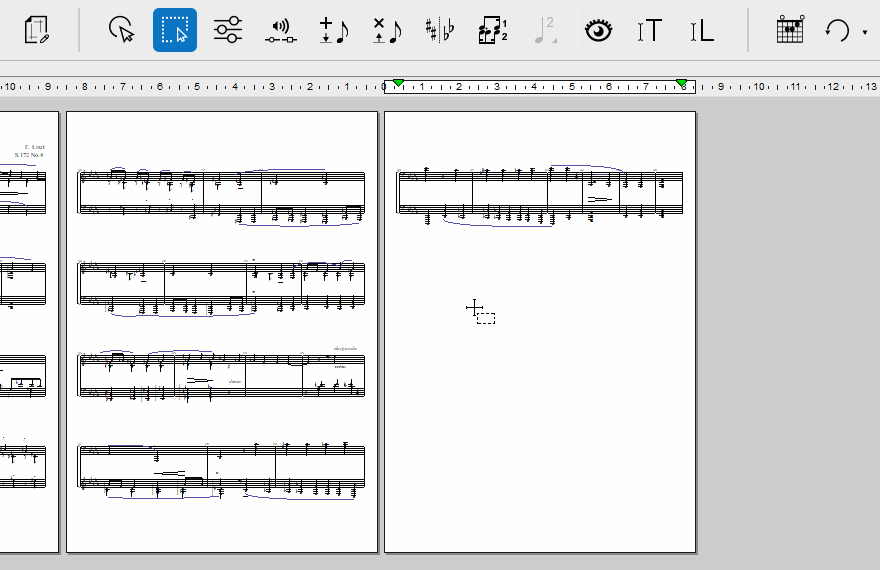Screen dimensions: 880x570
Task: Select the last page with single system
Action: click(x=540, y=332)
